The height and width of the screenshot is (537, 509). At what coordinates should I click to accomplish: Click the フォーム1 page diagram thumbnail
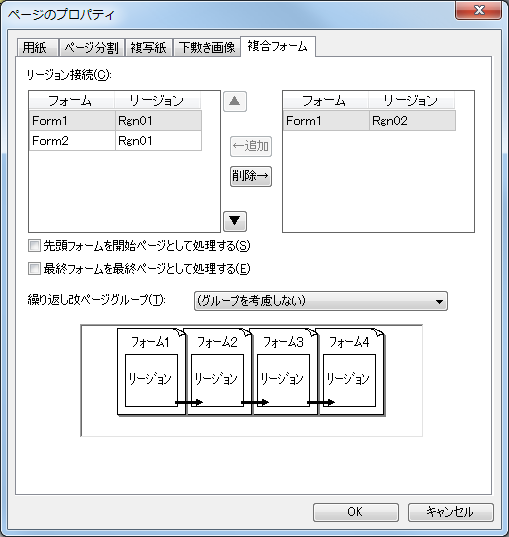pyautogui.click(x=151, y=372)
